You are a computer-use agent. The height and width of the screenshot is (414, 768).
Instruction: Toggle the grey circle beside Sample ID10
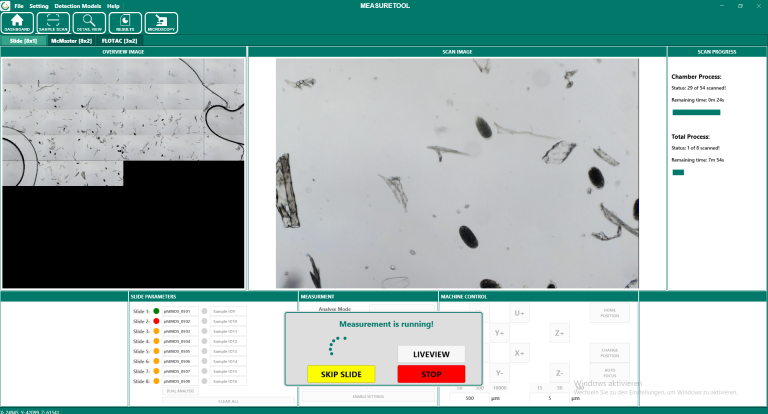[205, 321]
